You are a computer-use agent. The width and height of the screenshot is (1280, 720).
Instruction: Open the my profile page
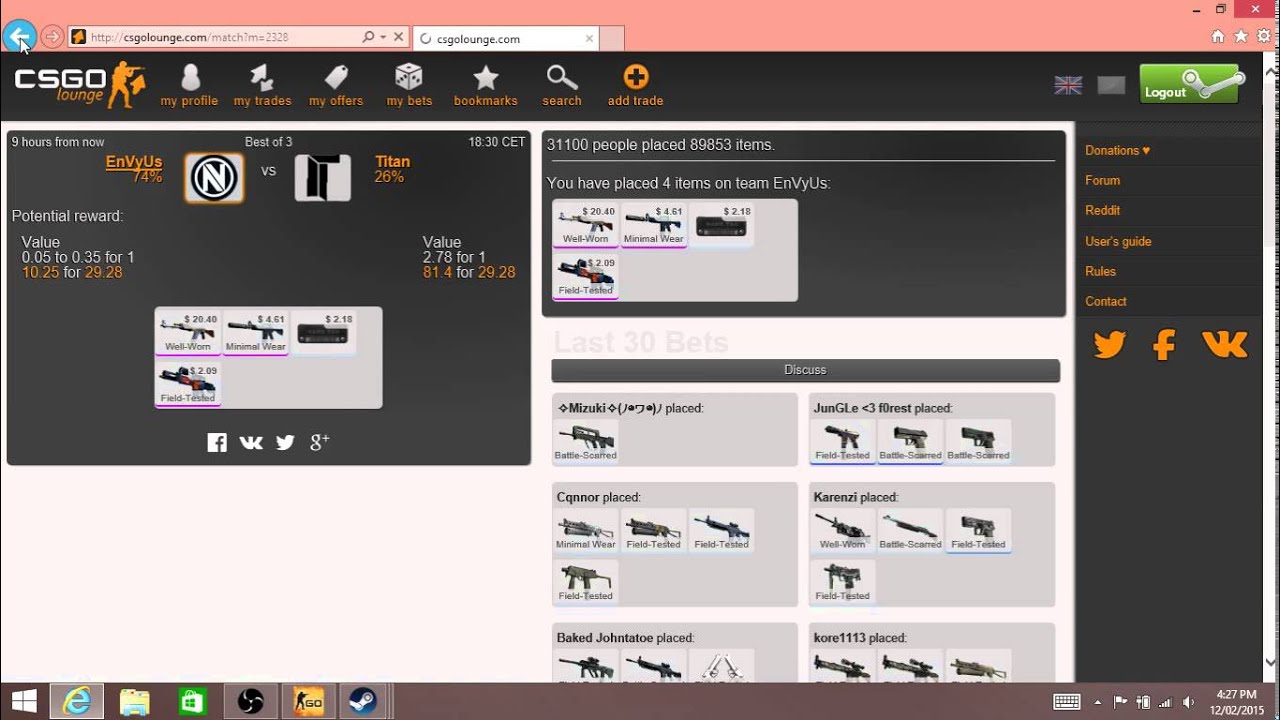(189, 85)
